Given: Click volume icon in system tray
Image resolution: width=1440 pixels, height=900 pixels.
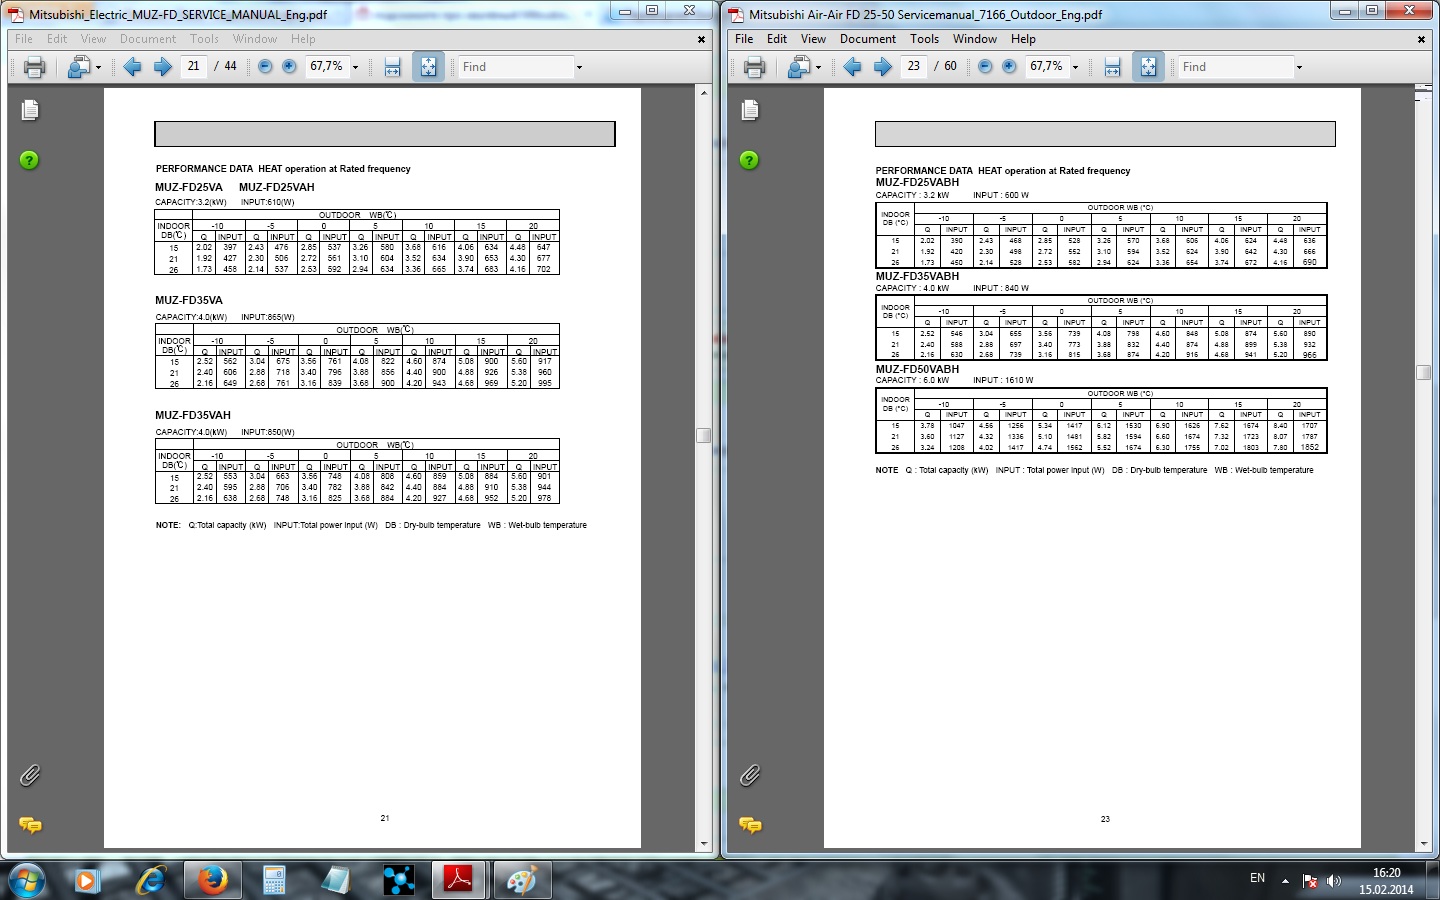Looking at the screenshot, I should point(1333,881).
